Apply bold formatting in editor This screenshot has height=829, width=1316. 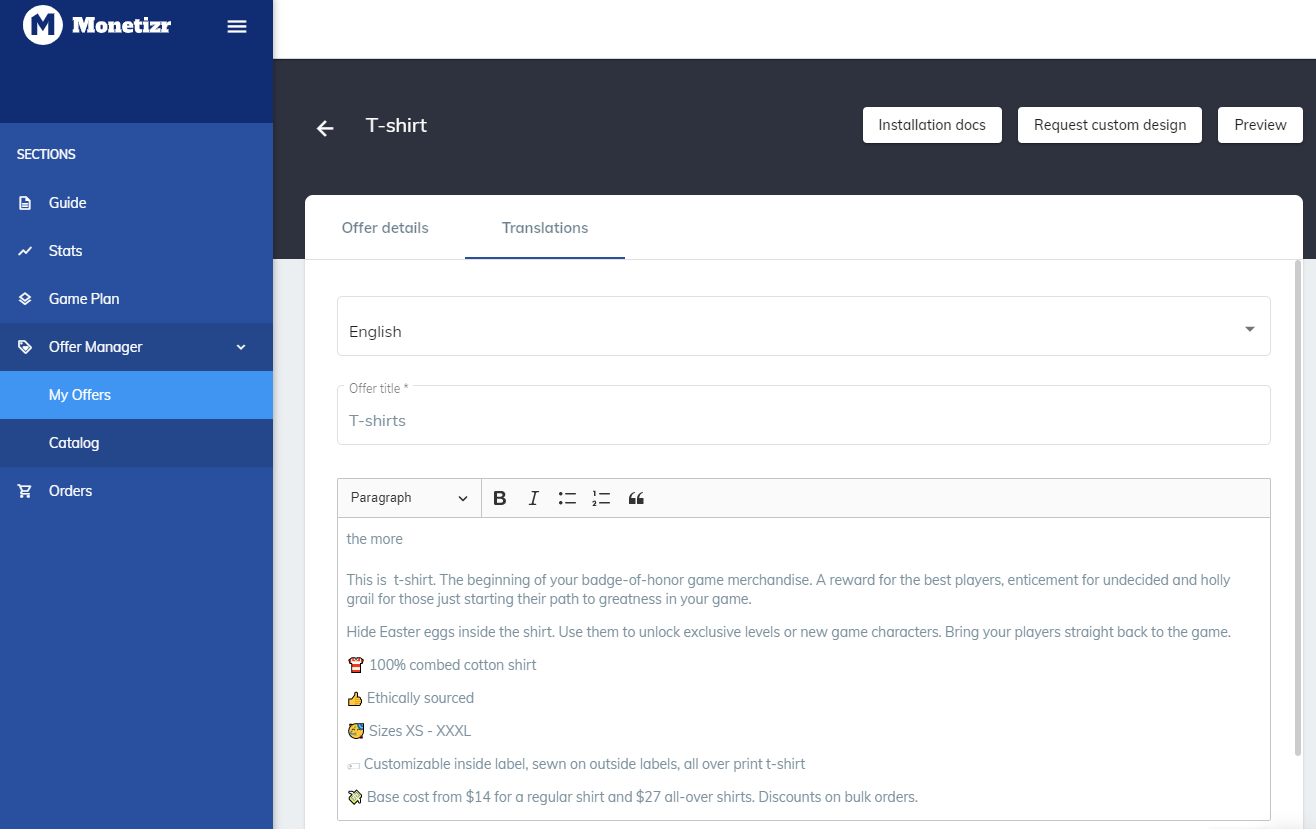point(500,498)
